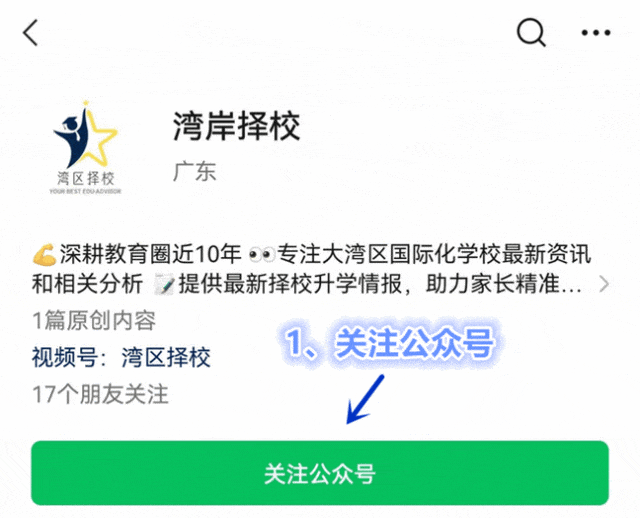
Task: Open the three-dot more options menu
Action: (x=596, y=33)
